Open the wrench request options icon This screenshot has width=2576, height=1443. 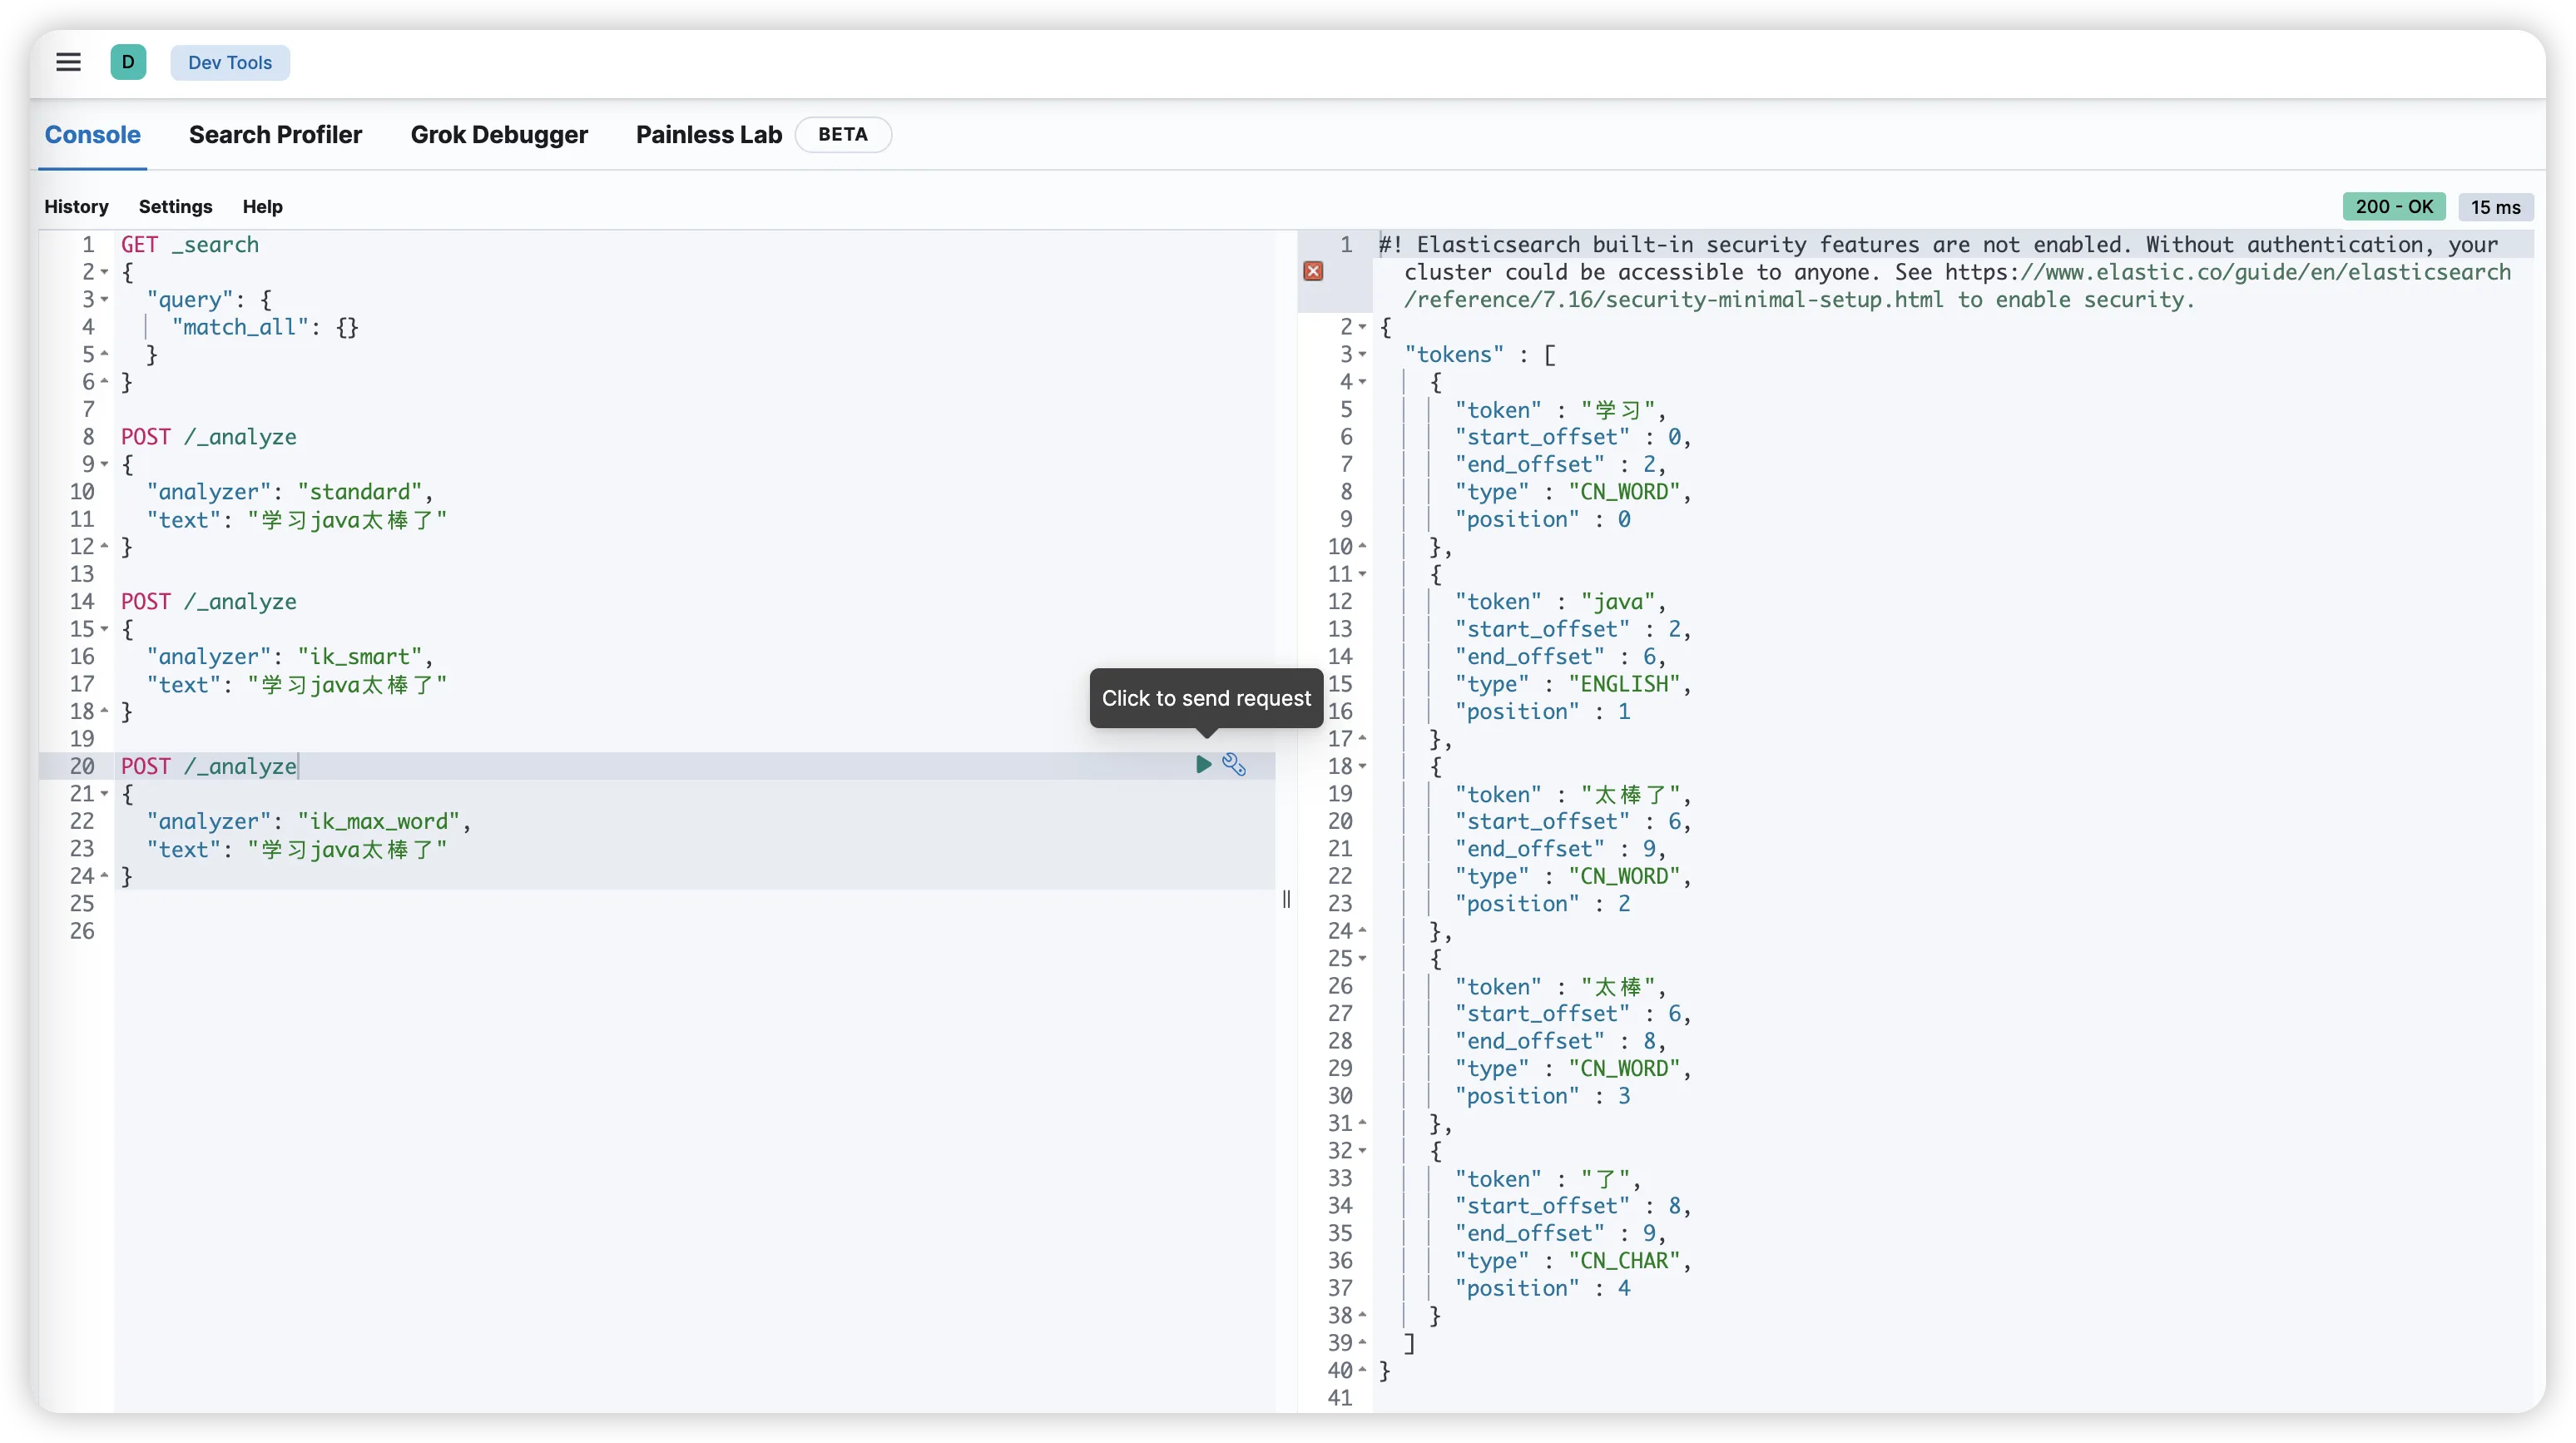[1234, 765]
